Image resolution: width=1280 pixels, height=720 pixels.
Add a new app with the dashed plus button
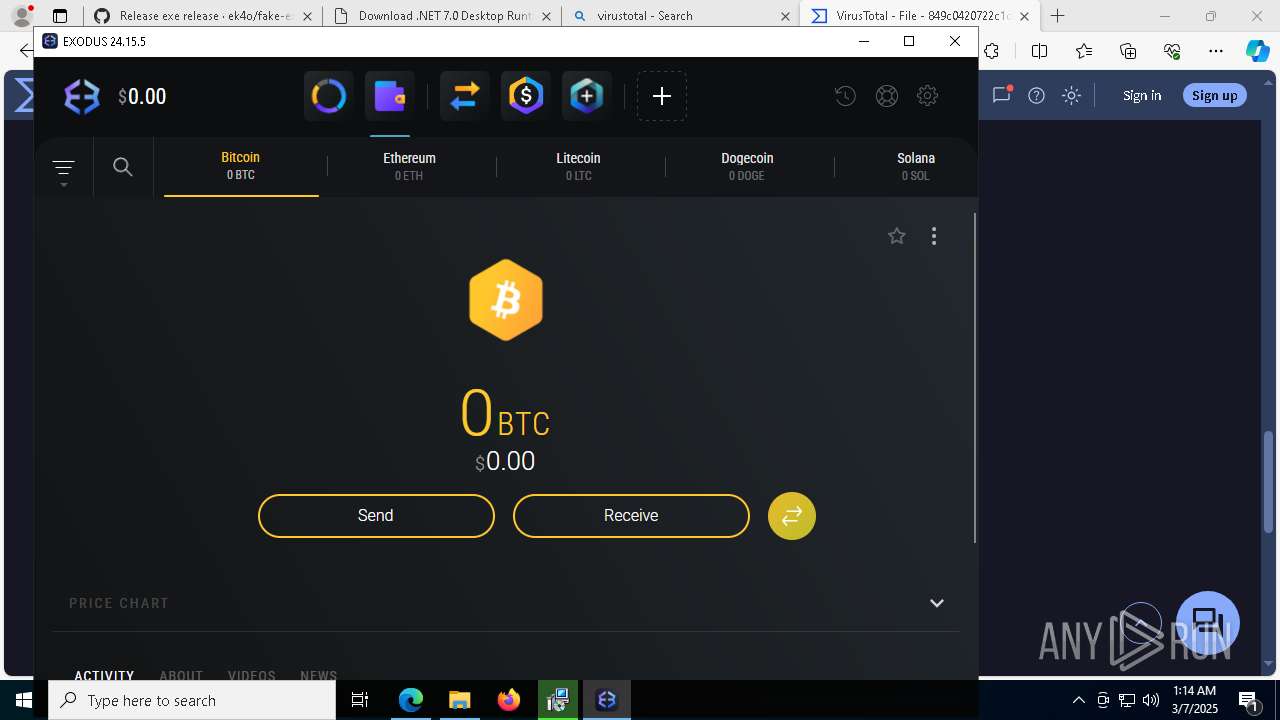pos(662,96)
